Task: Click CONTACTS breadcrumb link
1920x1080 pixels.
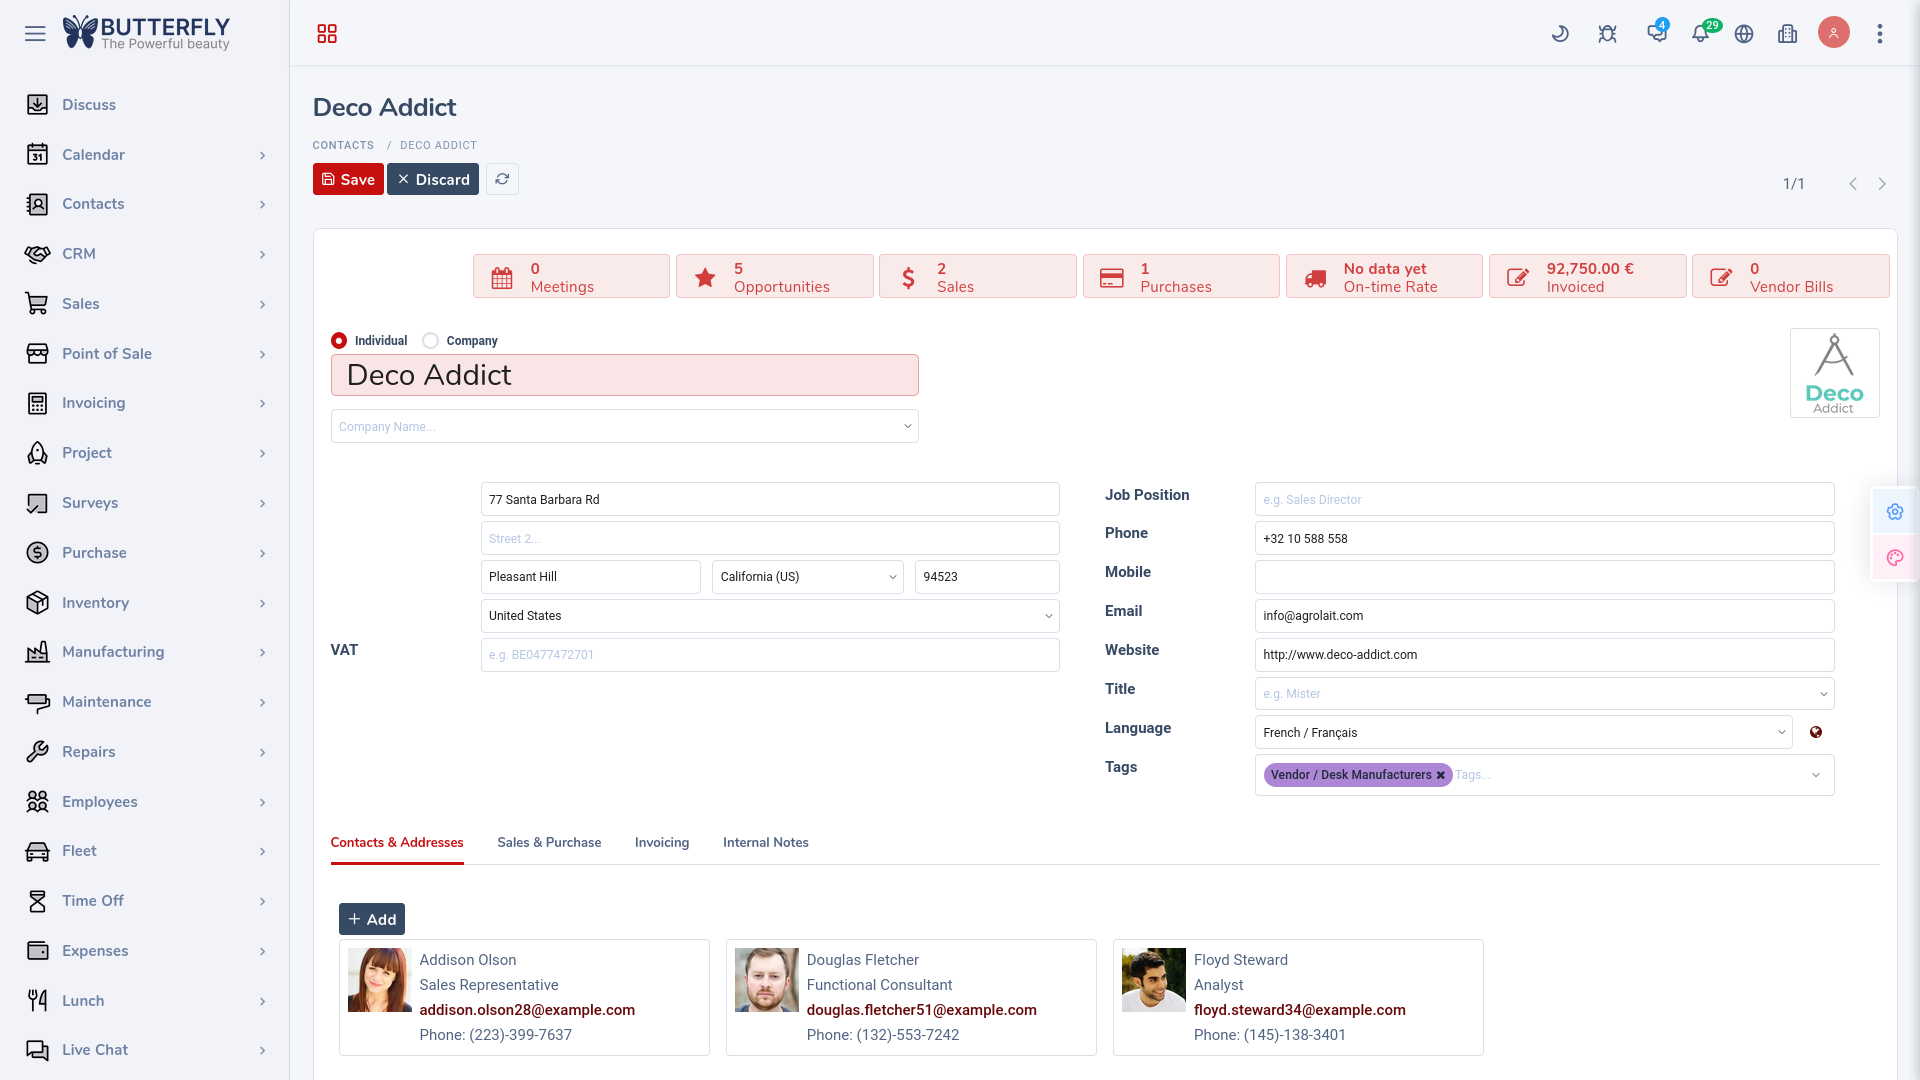Action: (343, 145)
